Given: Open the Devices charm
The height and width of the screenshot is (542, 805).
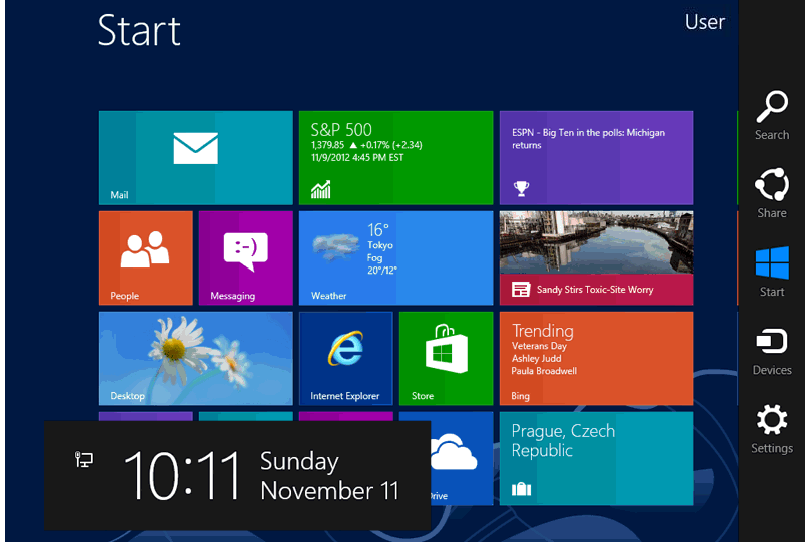Looking at the screenshot, I should 772,352.
